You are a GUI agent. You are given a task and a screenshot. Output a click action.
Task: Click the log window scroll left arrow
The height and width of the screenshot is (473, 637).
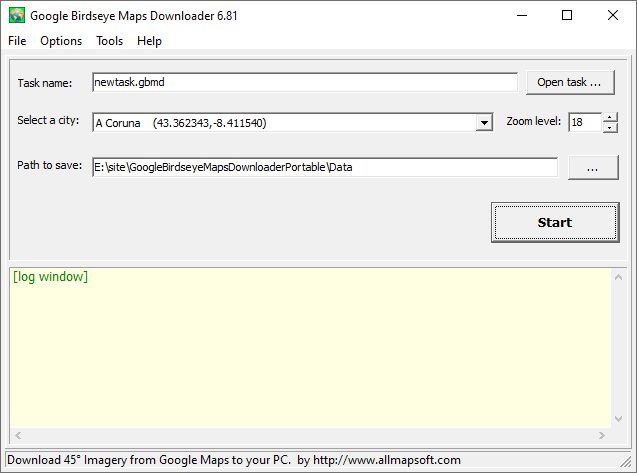18,435
